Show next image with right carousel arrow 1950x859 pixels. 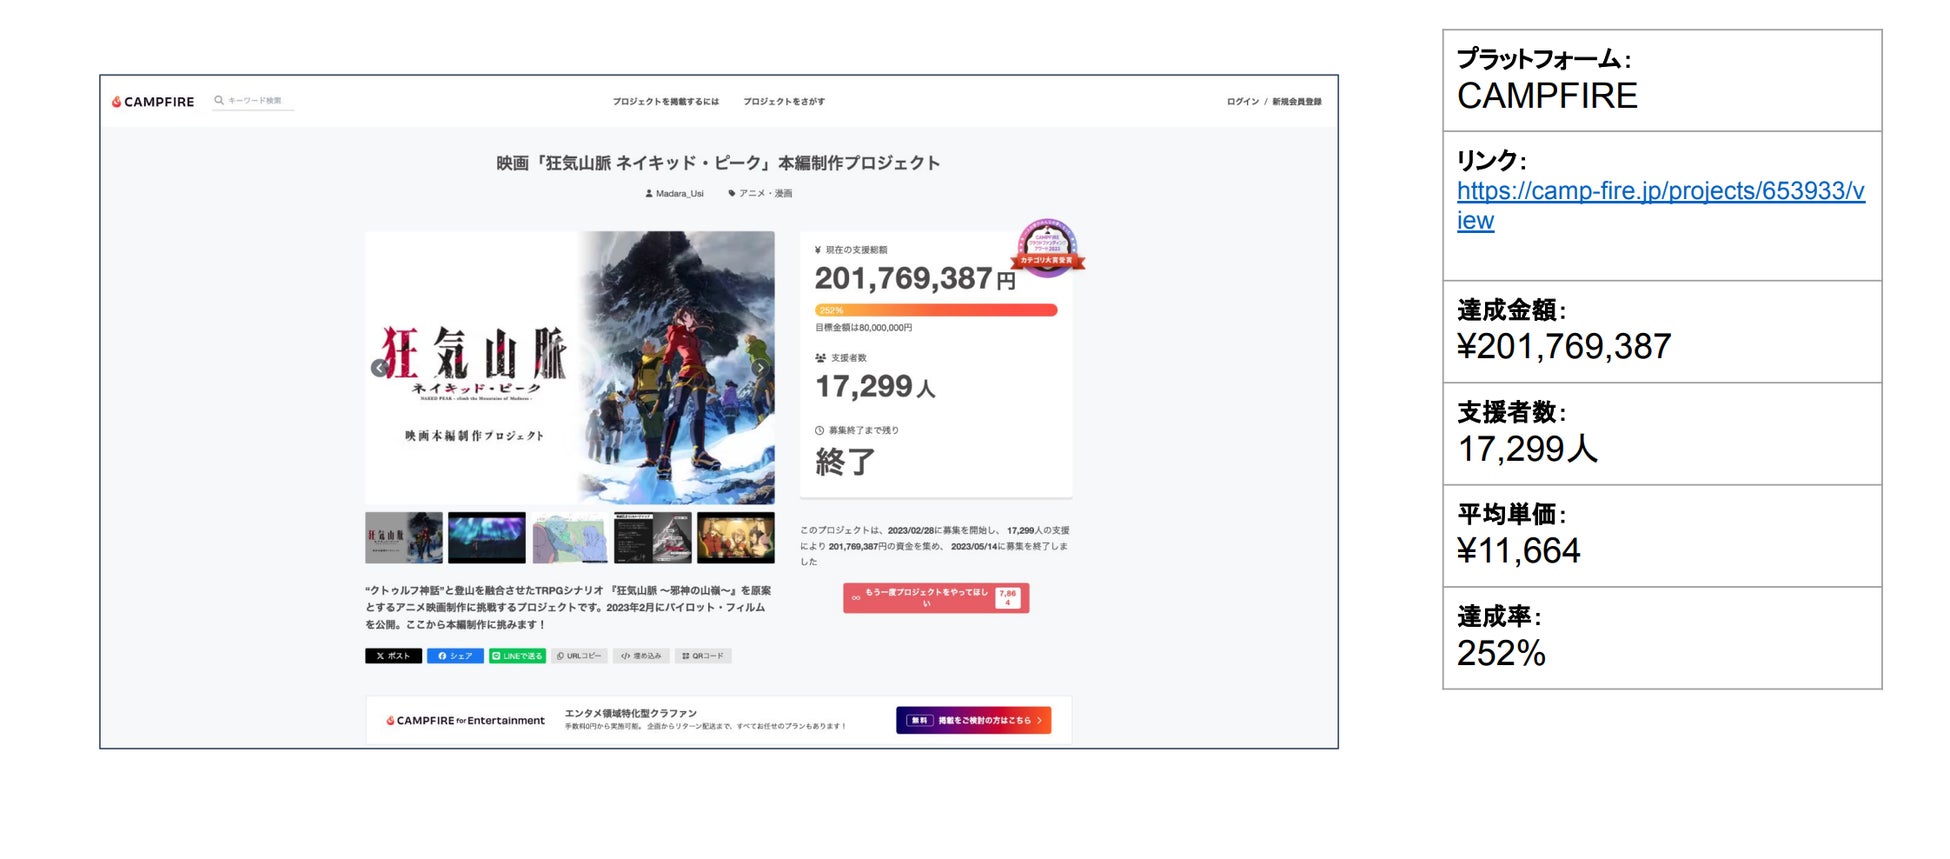pyautogui.click(x=760, y=368)
